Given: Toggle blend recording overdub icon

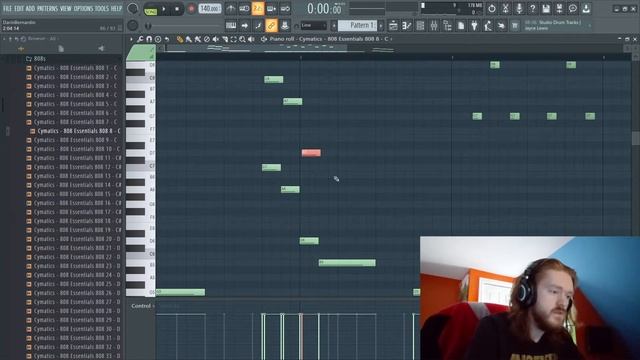Looking at the screenshot, I should click(x=271, y=8).
